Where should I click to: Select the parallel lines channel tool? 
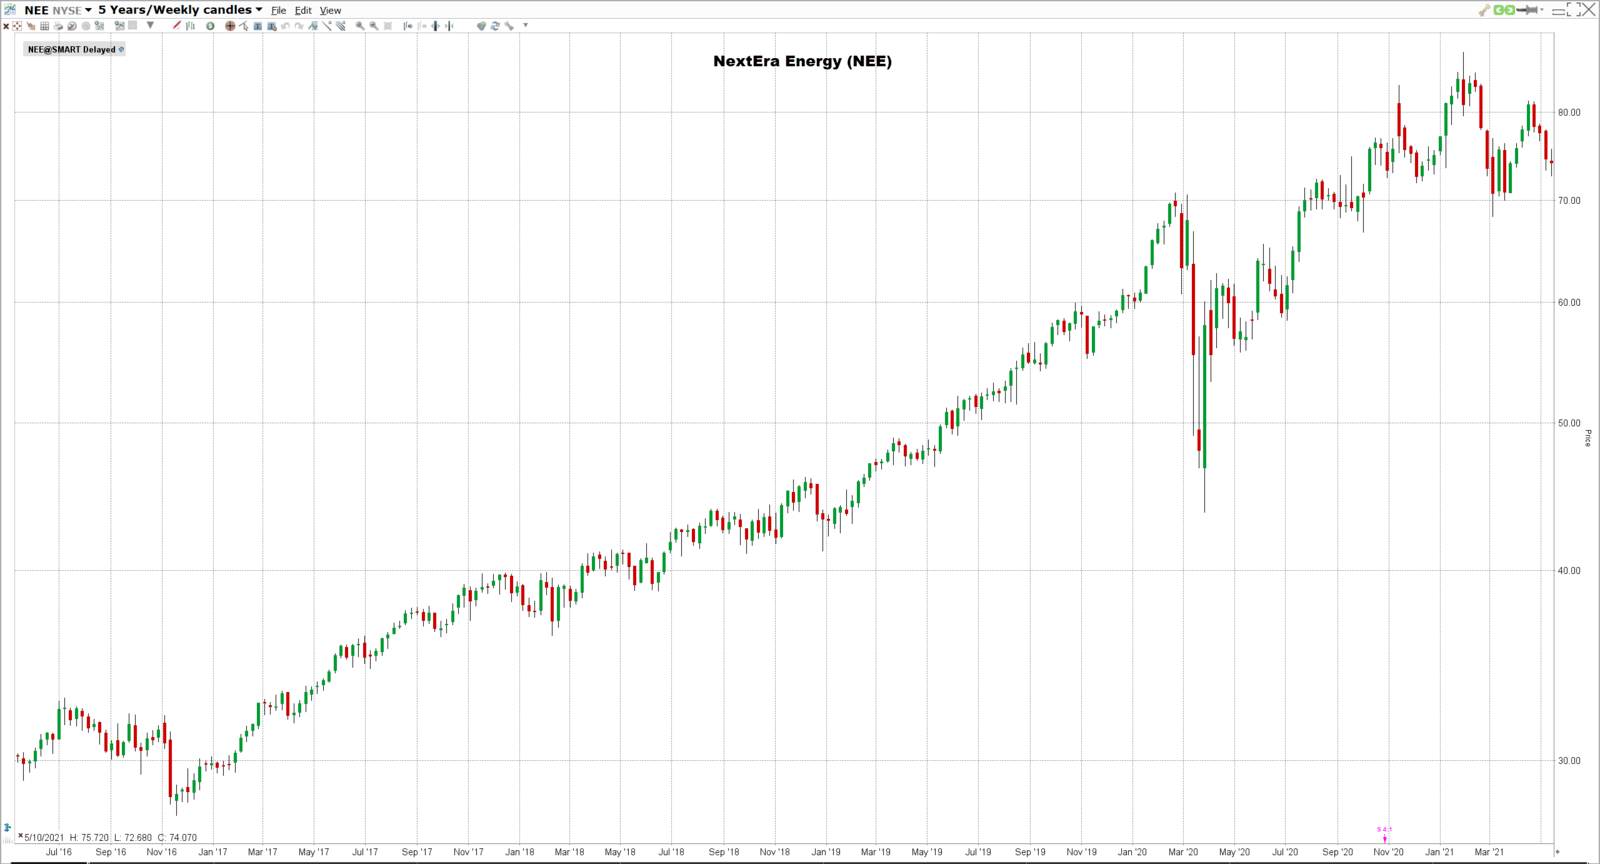point(341,25)
